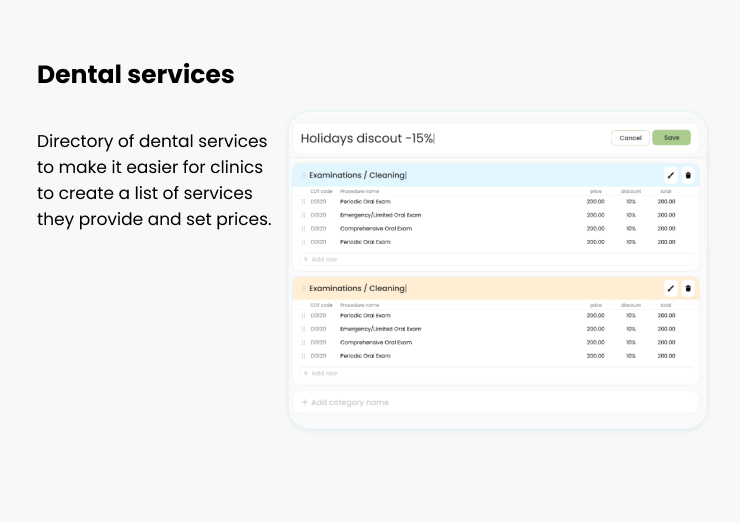Click the pencil edit icon in orange category header
This screenshot has width=740, height=522.
[x=671, y=288]
